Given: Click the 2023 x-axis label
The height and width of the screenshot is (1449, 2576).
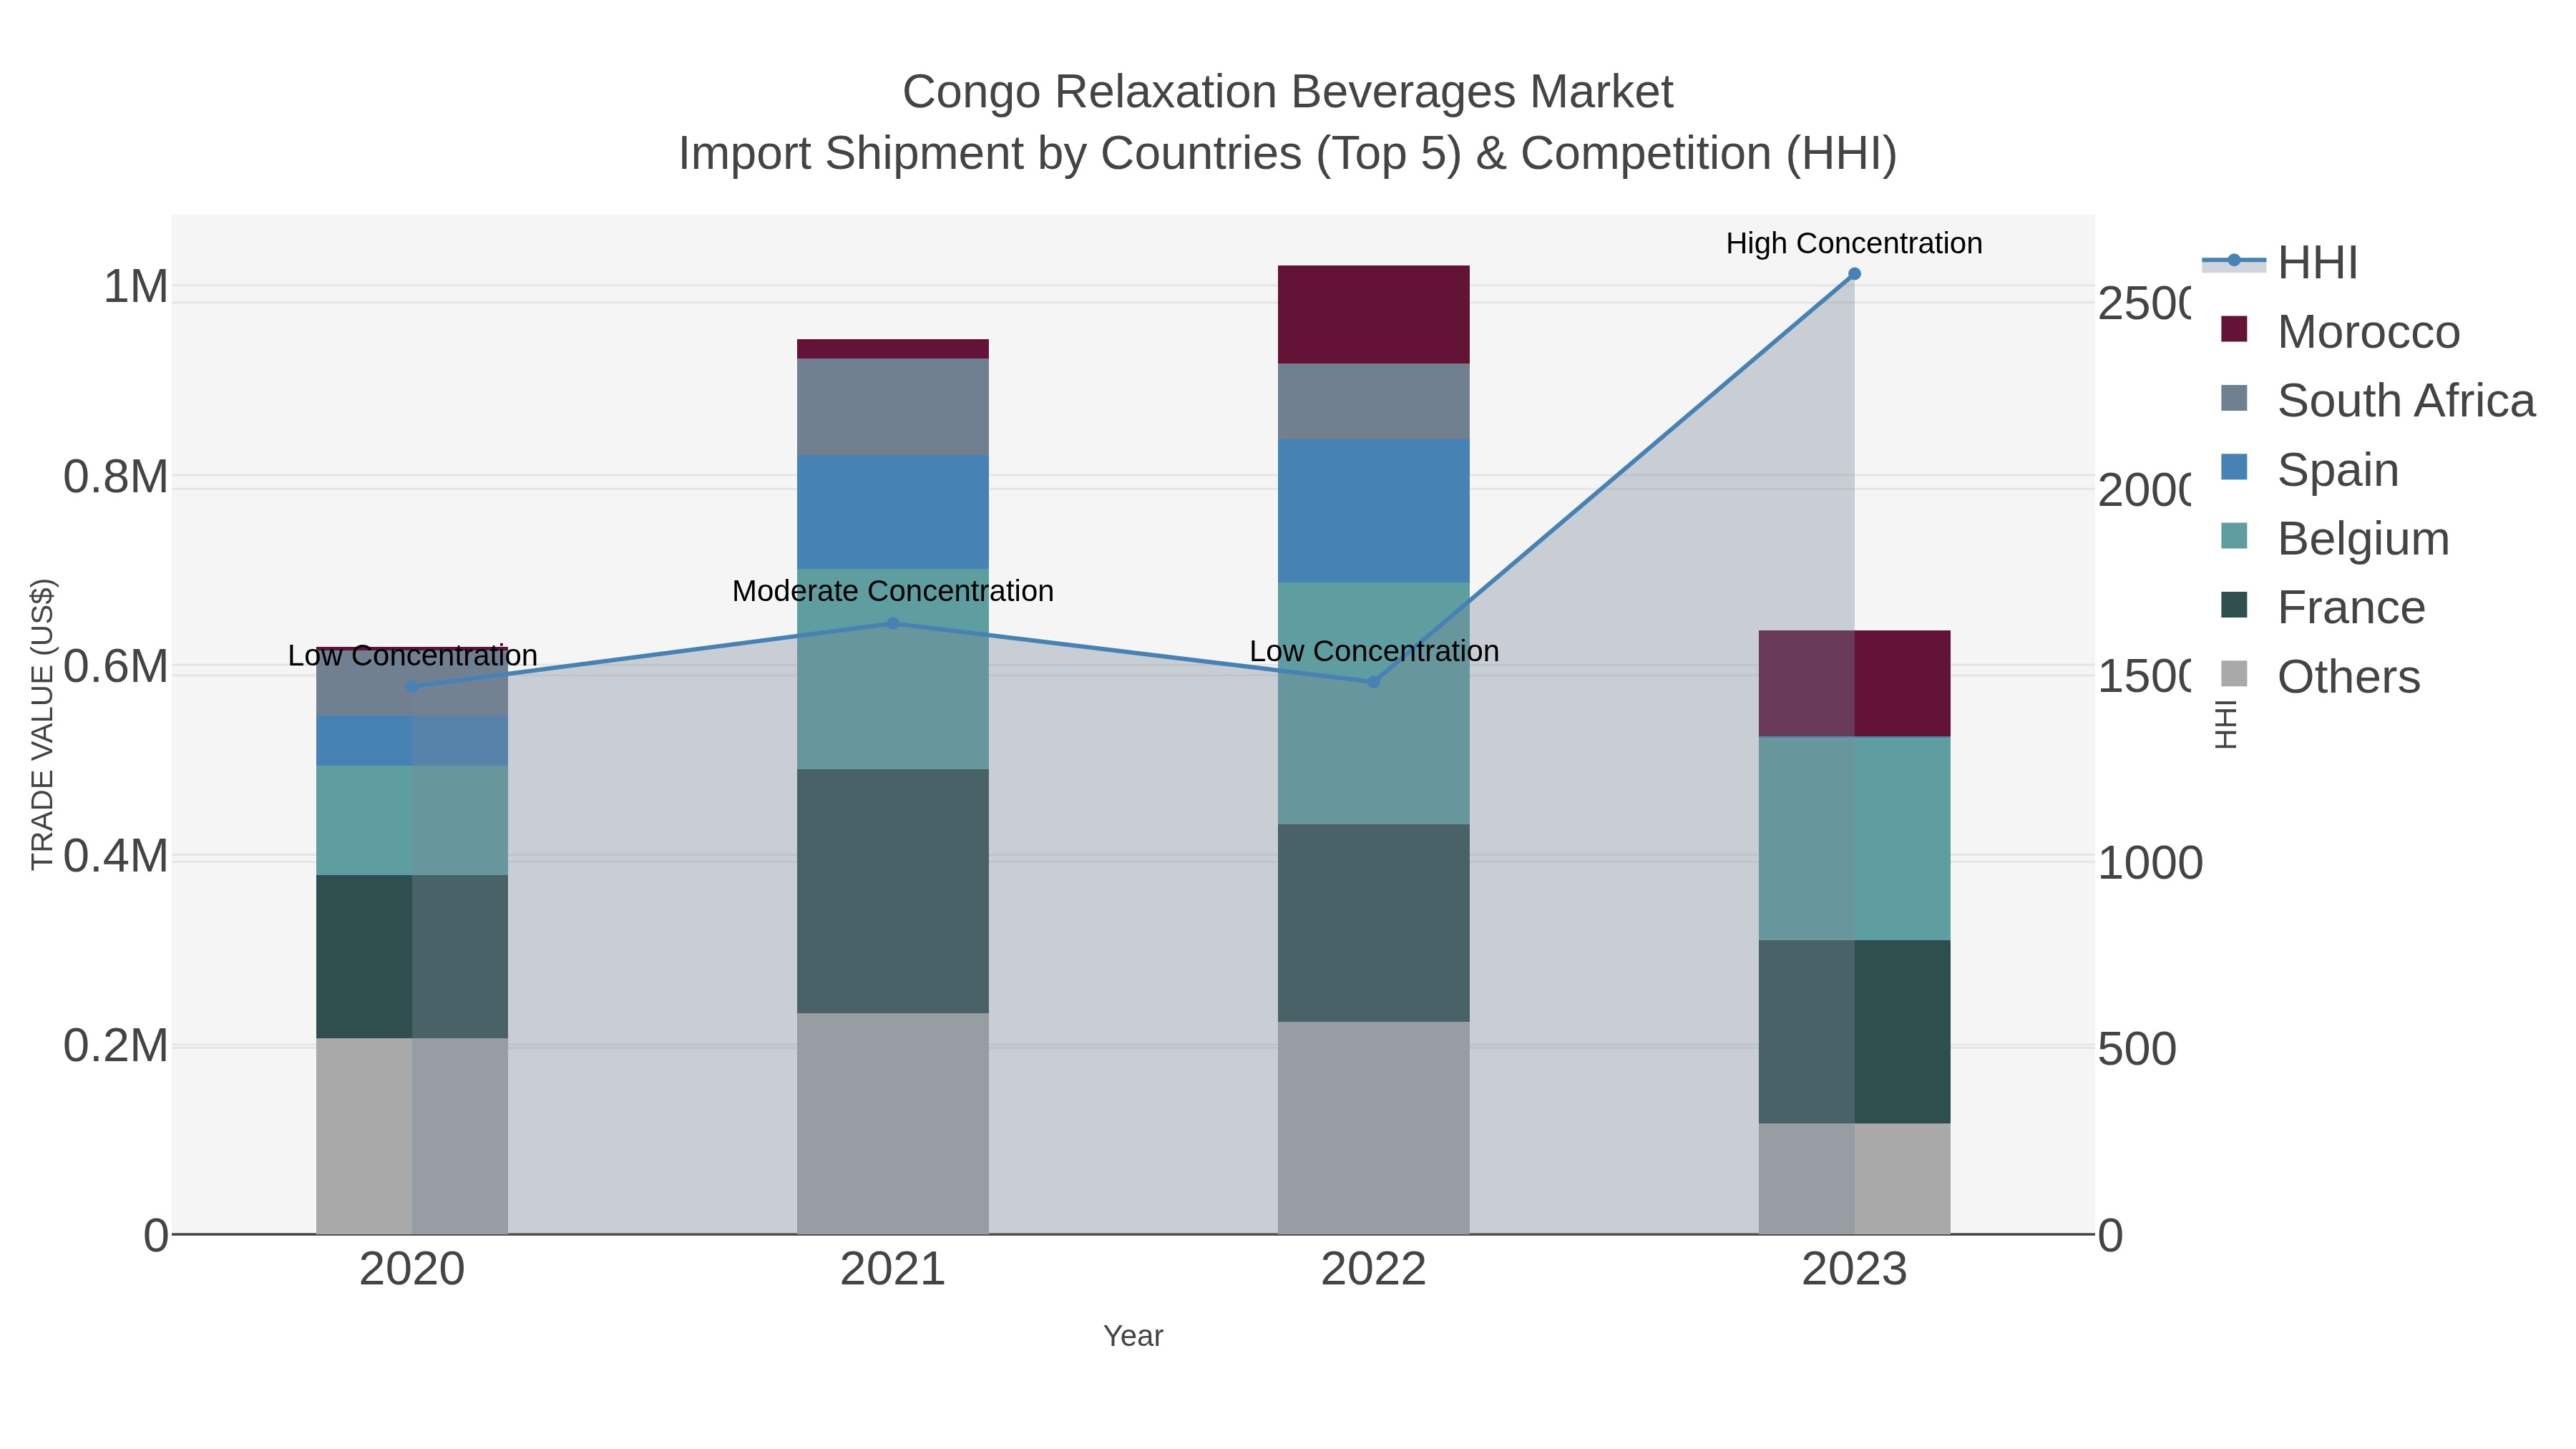Looking at the screenshot, I should click(1854, 1270).
